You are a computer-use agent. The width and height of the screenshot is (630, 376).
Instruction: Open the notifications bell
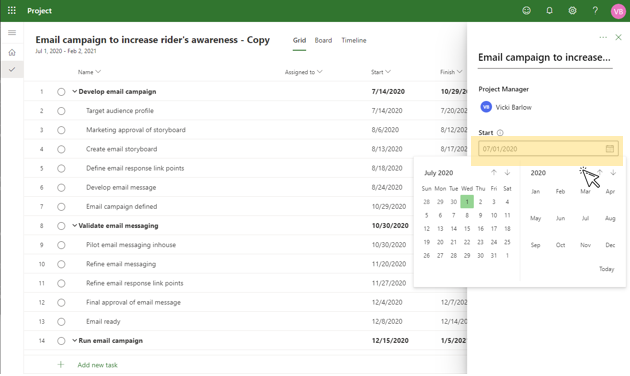tap(549, 11)
